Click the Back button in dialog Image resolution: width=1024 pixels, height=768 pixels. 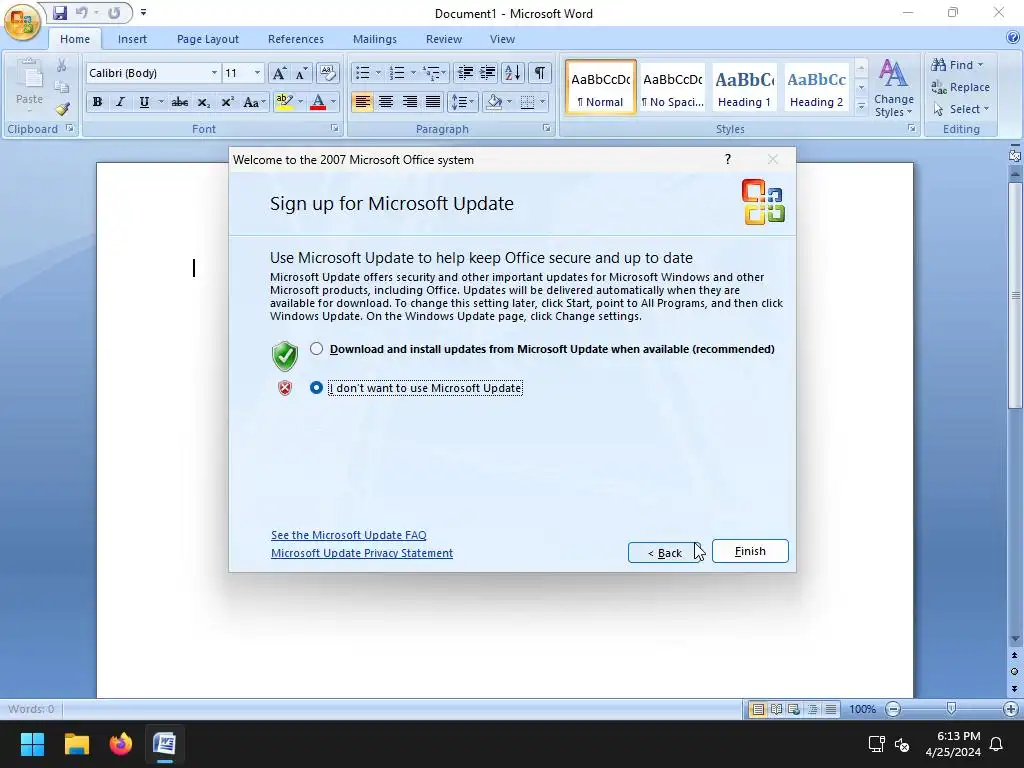click(665, 552)
